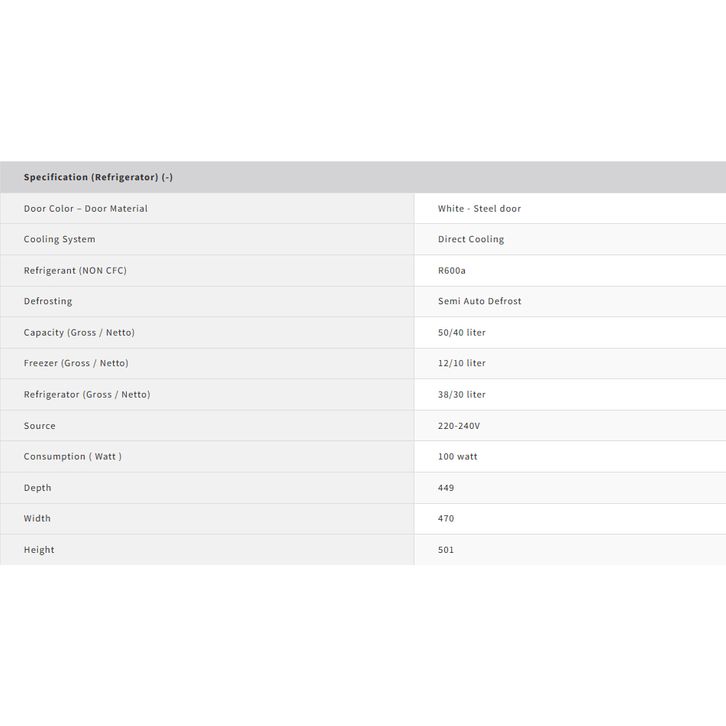Viewport: 726px width, 726px height.
Task: Select the Direct Cooling value
Action: 471,240
